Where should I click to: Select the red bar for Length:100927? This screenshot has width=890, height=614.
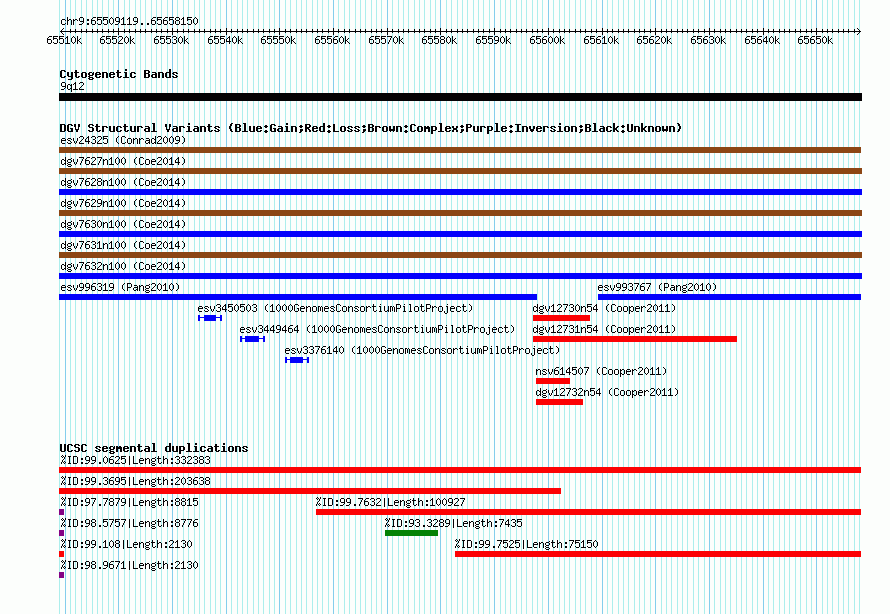point(589,512)
